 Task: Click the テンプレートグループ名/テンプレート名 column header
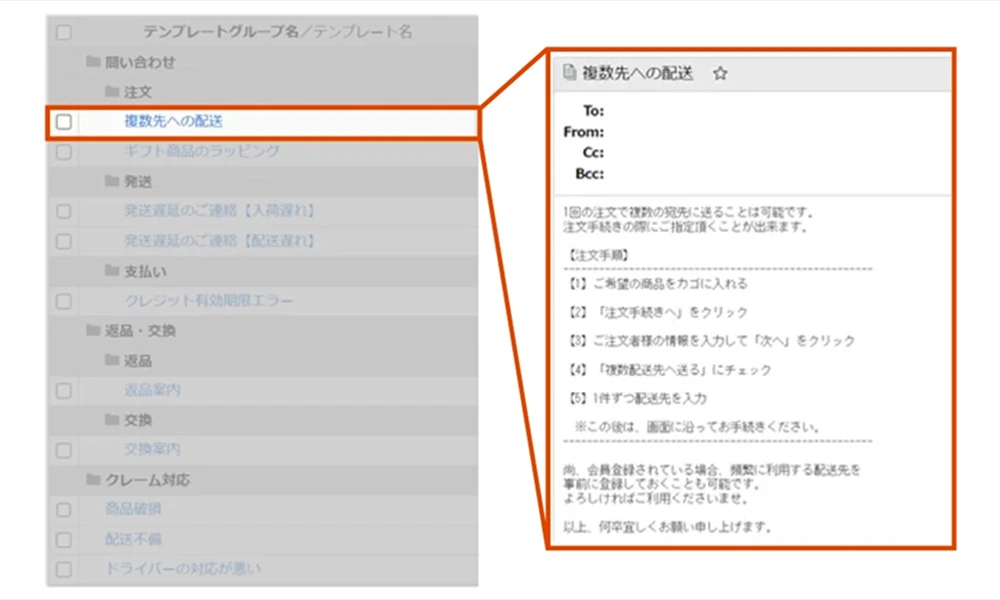click(x=277, y=31)
